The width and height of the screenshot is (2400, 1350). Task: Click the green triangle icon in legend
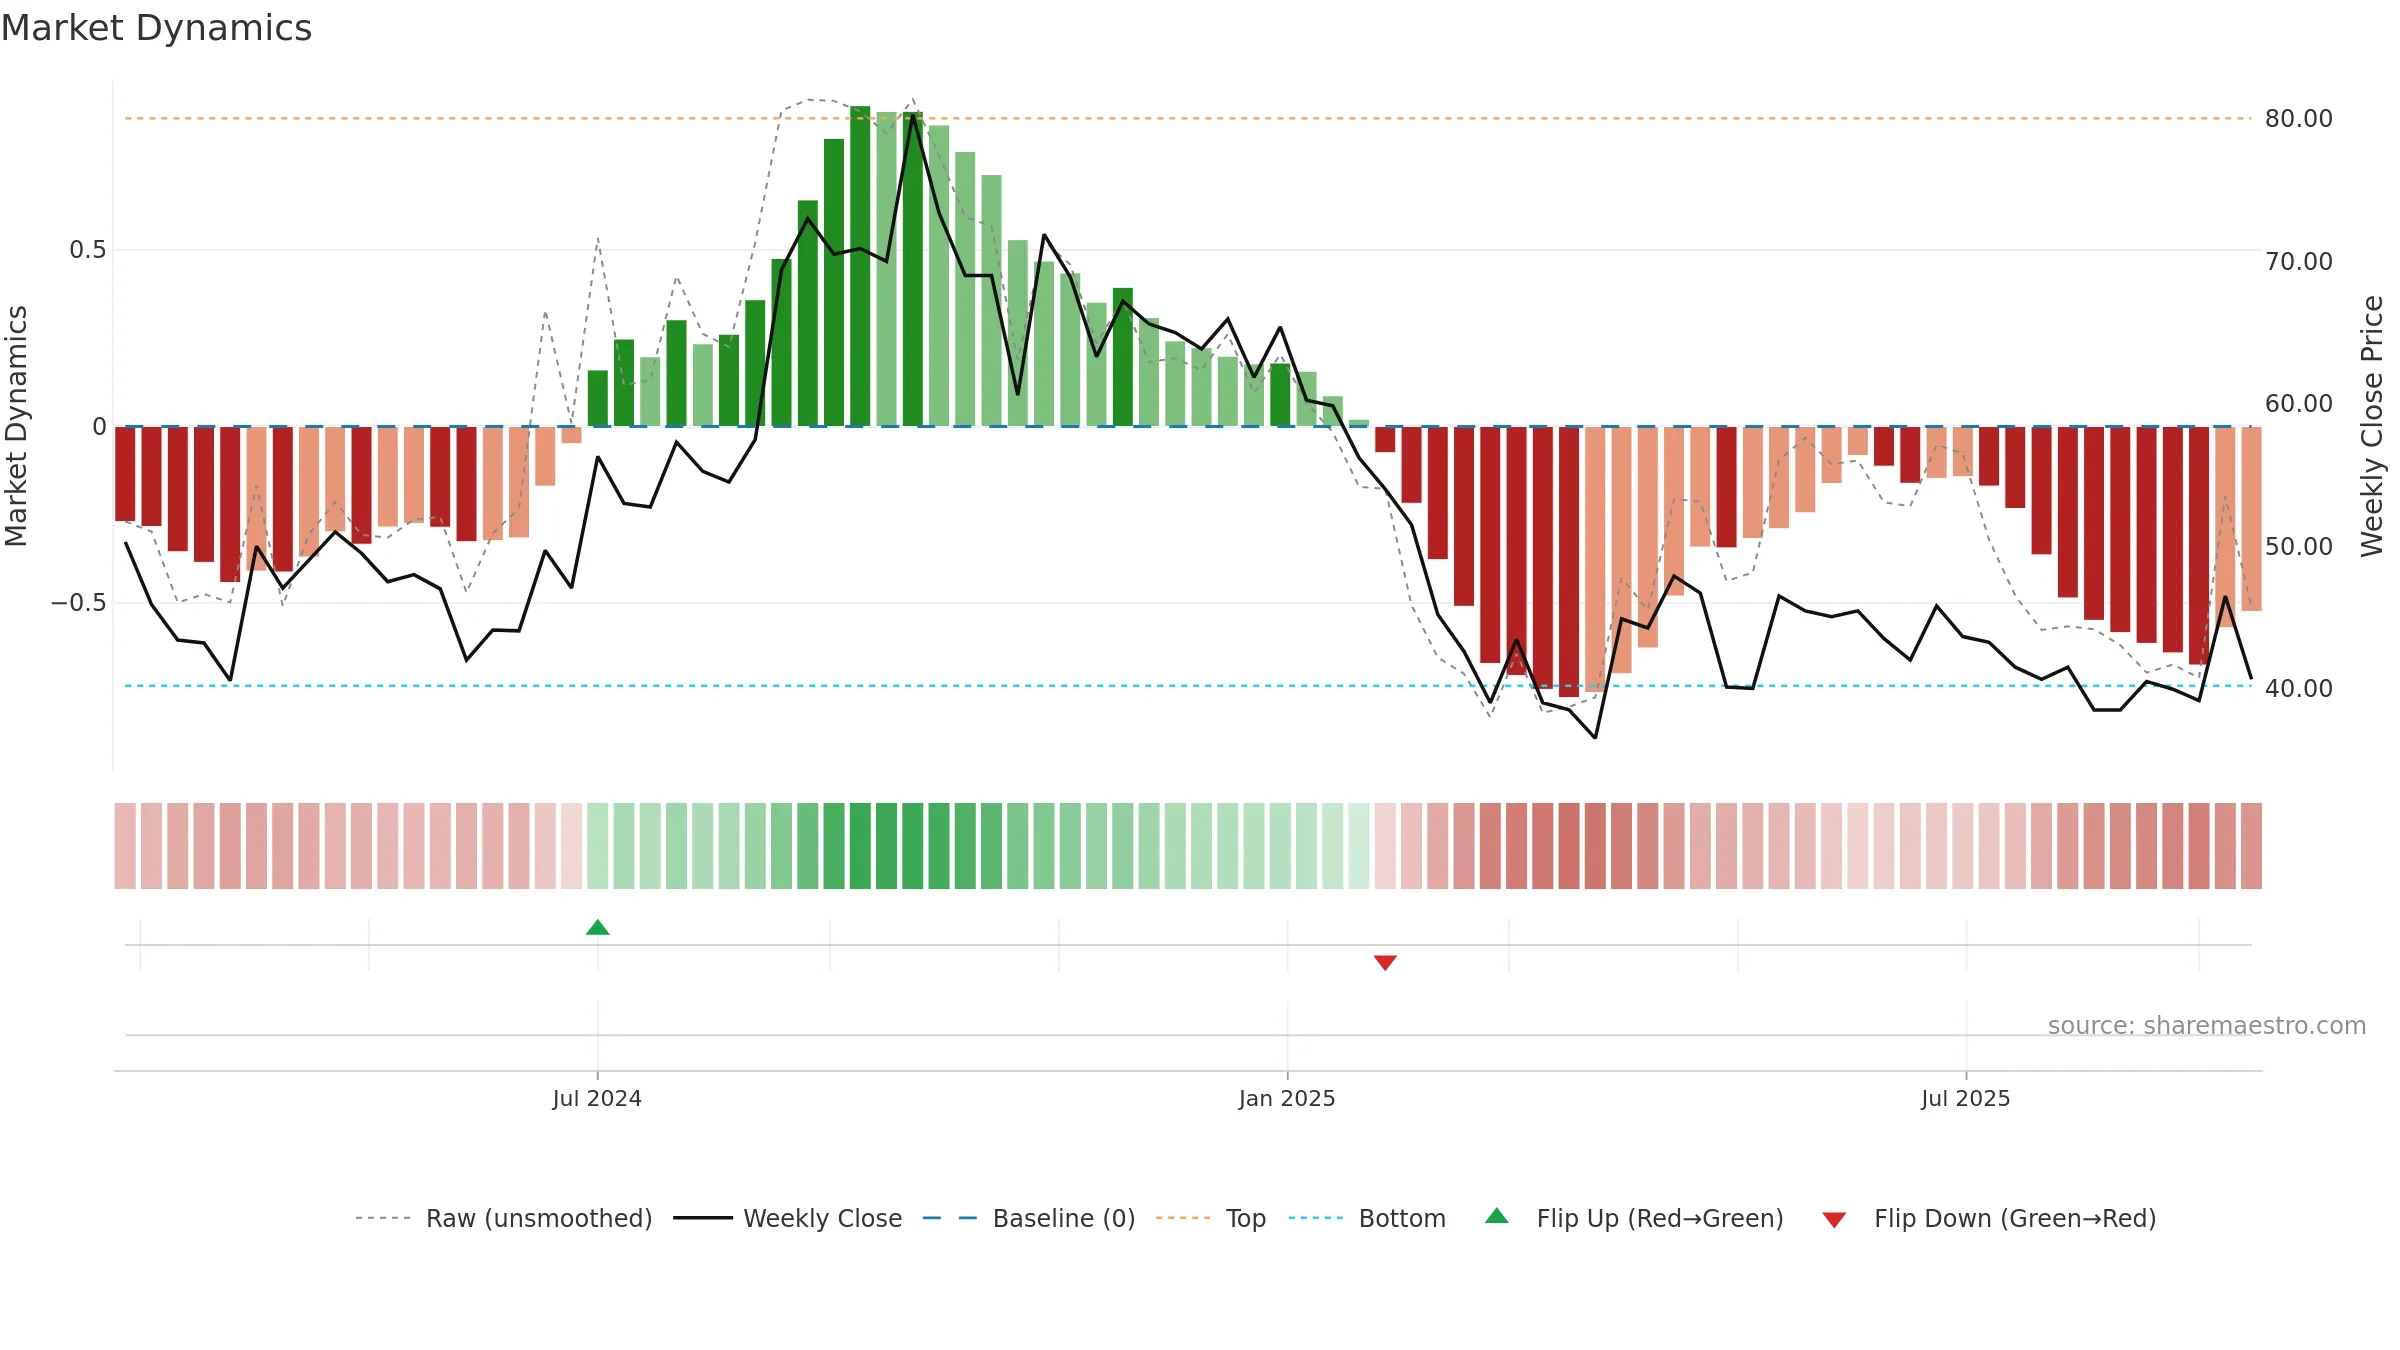pyautogui.click(x=1497, y=1216)
